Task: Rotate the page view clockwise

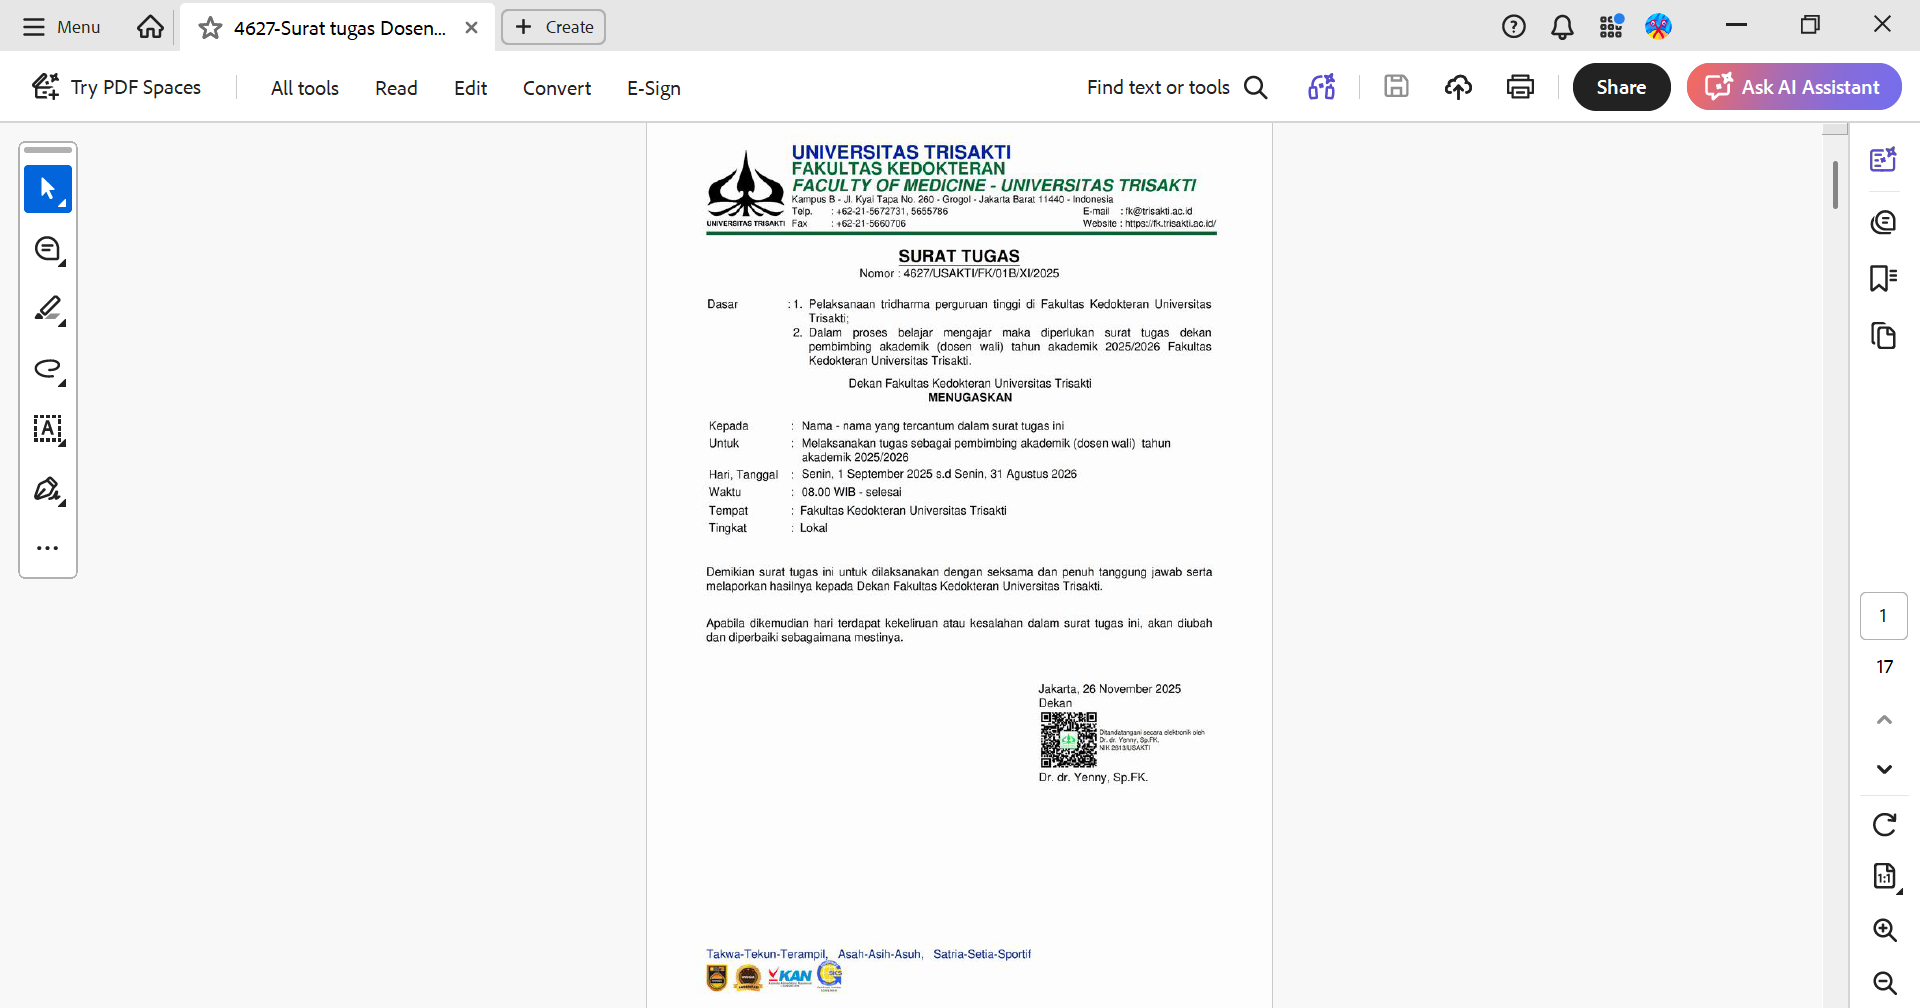Action: click(1884, 824)
